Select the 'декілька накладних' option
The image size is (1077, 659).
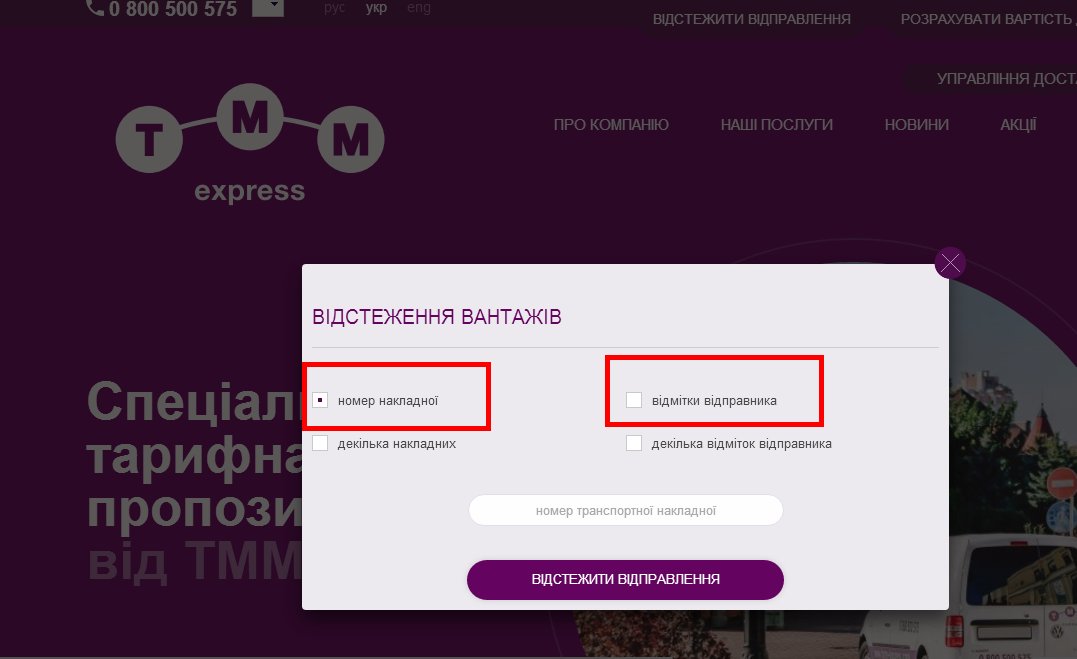320,443
